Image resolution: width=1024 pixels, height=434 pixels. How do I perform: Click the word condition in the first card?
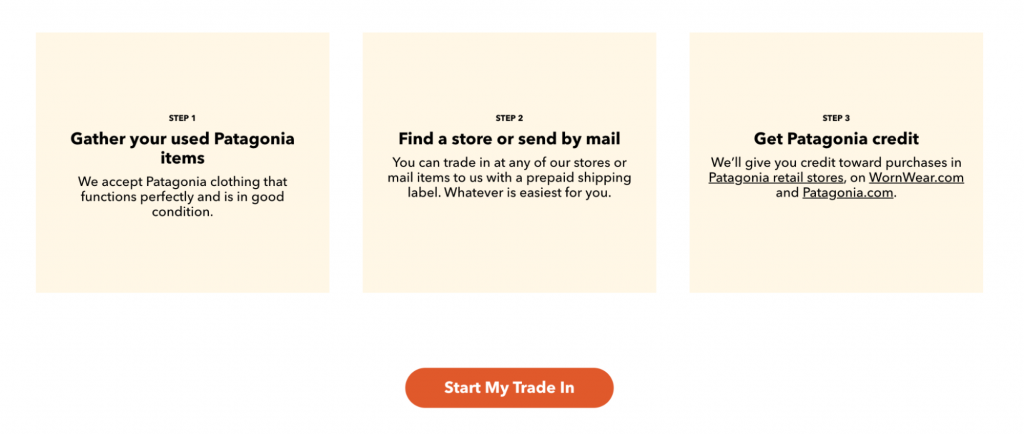tap(182, 213)
